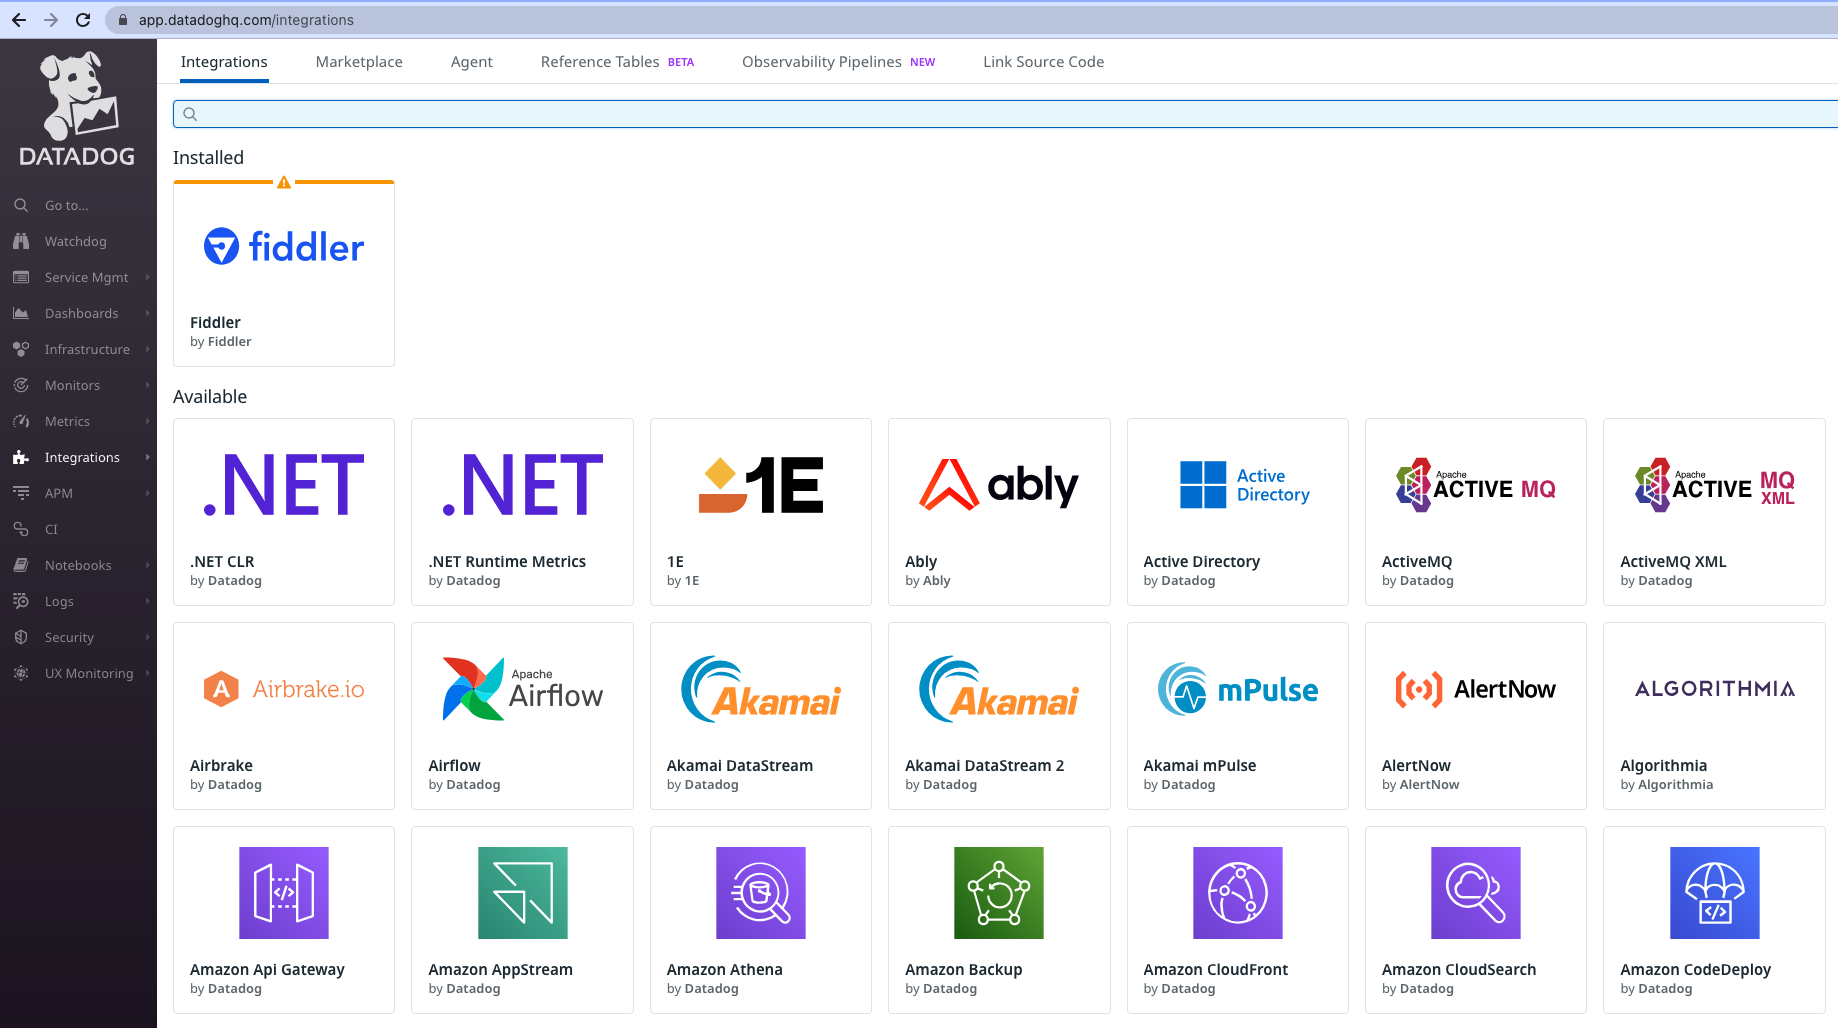Click the Amazon CloudFront logo

(1238, 893)
